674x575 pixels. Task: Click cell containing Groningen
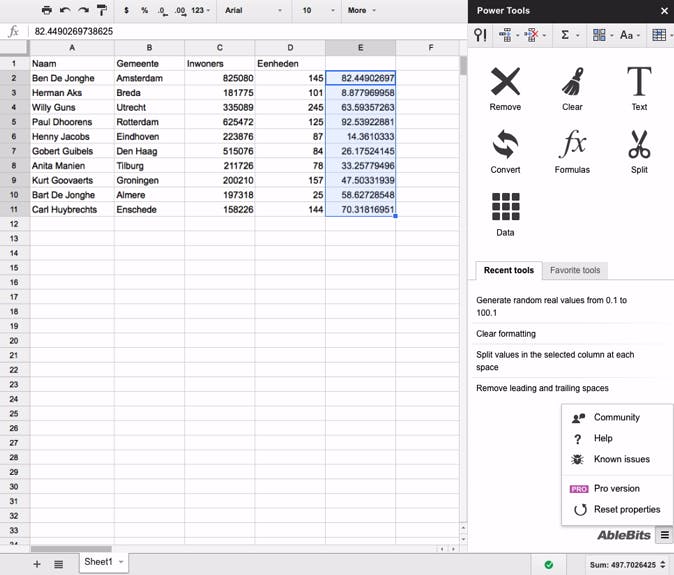click(x=149, y=180)
